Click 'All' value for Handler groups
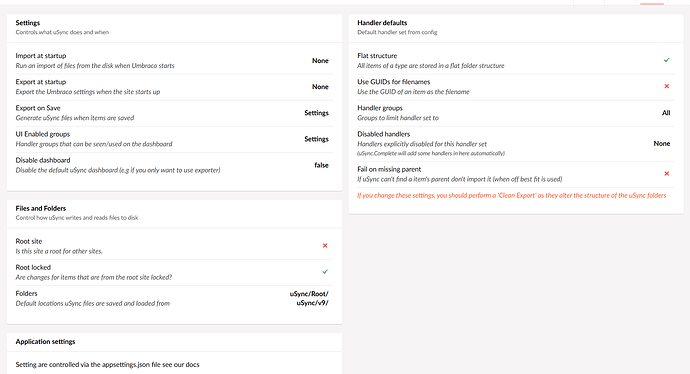Screen dimensions: 690x374 666,113
